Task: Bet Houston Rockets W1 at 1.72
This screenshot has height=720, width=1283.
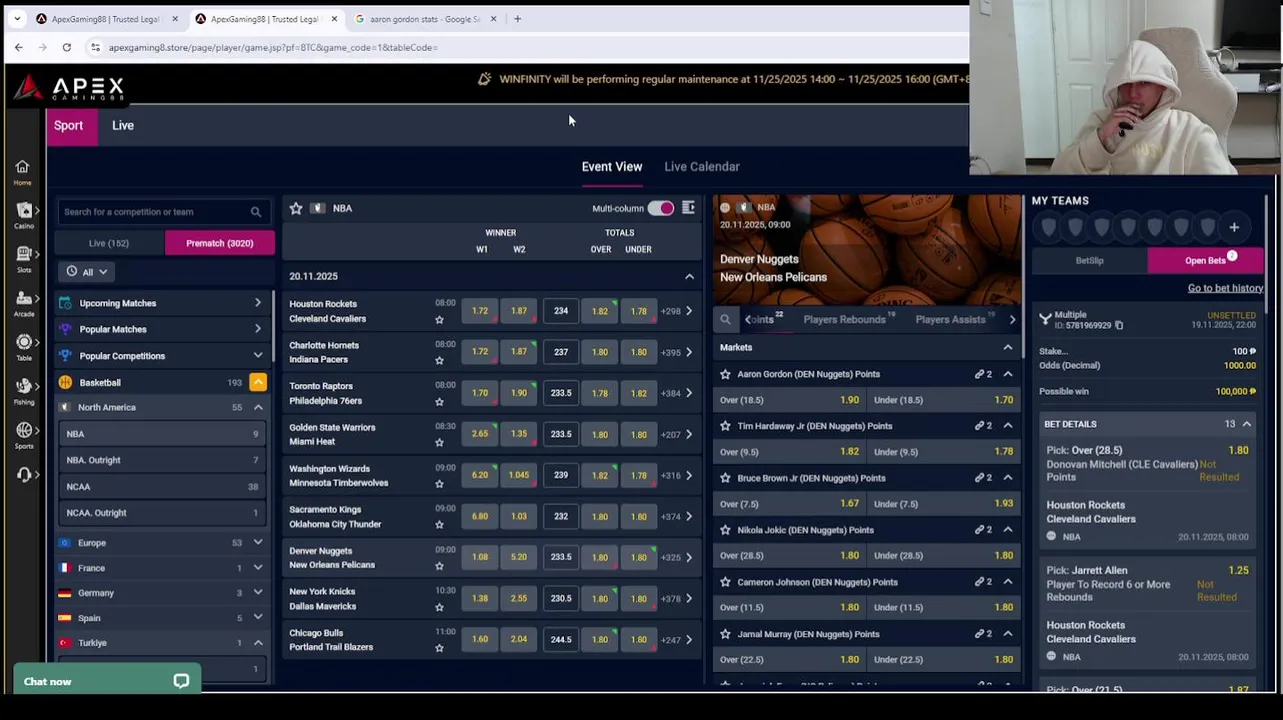Action: click(480, 311)
